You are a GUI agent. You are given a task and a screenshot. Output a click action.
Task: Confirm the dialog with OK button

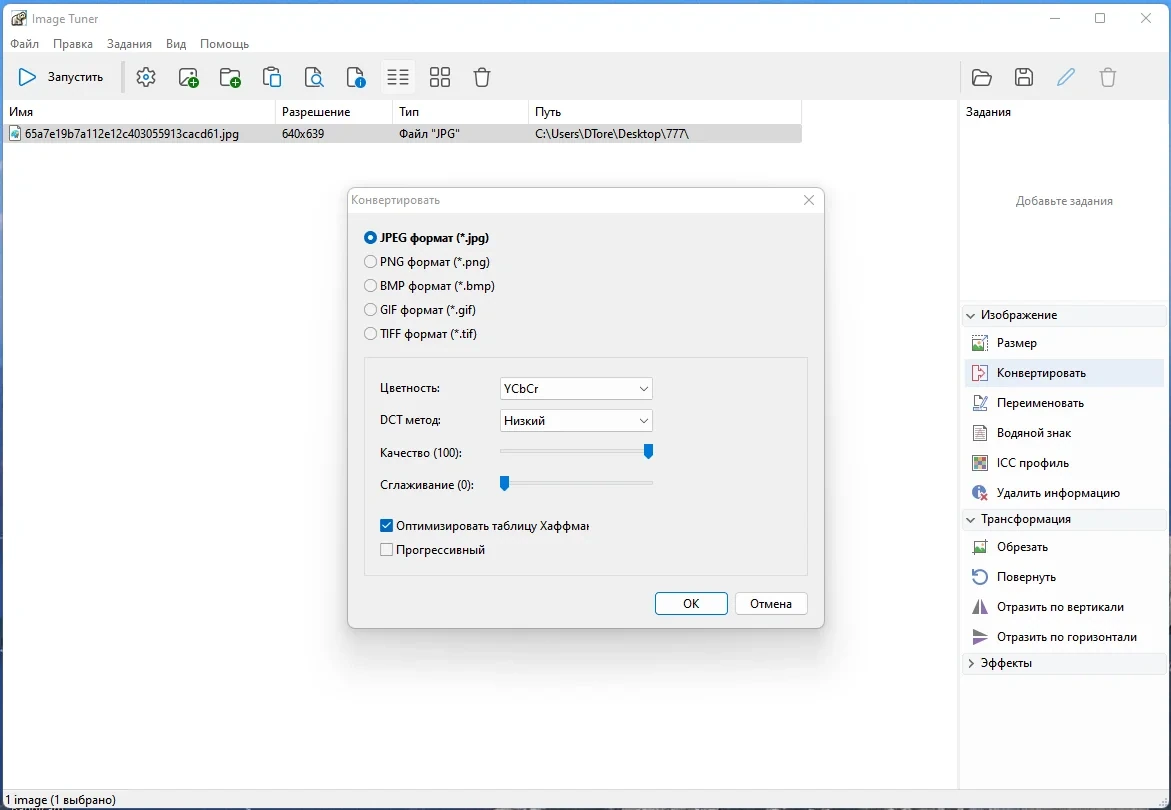pyautogui.click(x=691, y=604)
